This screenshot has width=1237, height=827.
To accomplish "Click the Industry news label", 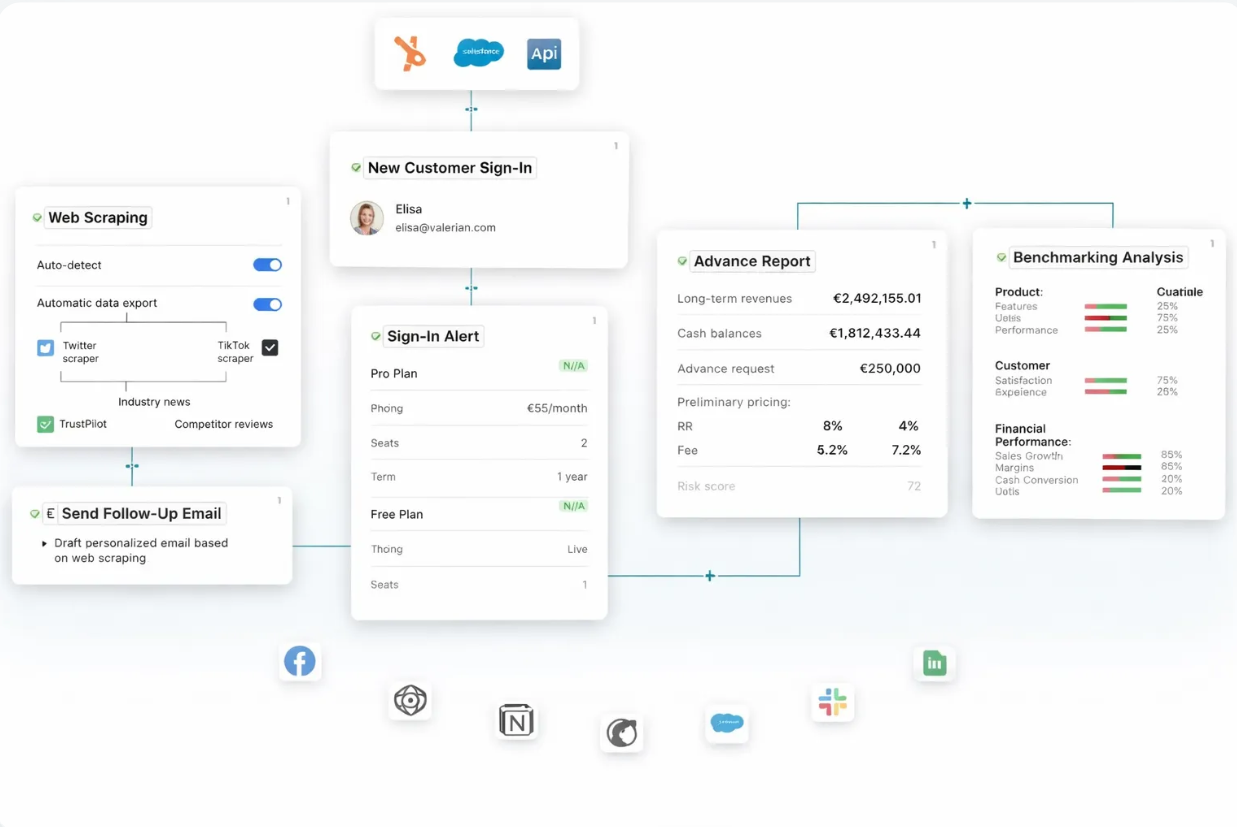I will pyautogui.click(x=154, y=402).
